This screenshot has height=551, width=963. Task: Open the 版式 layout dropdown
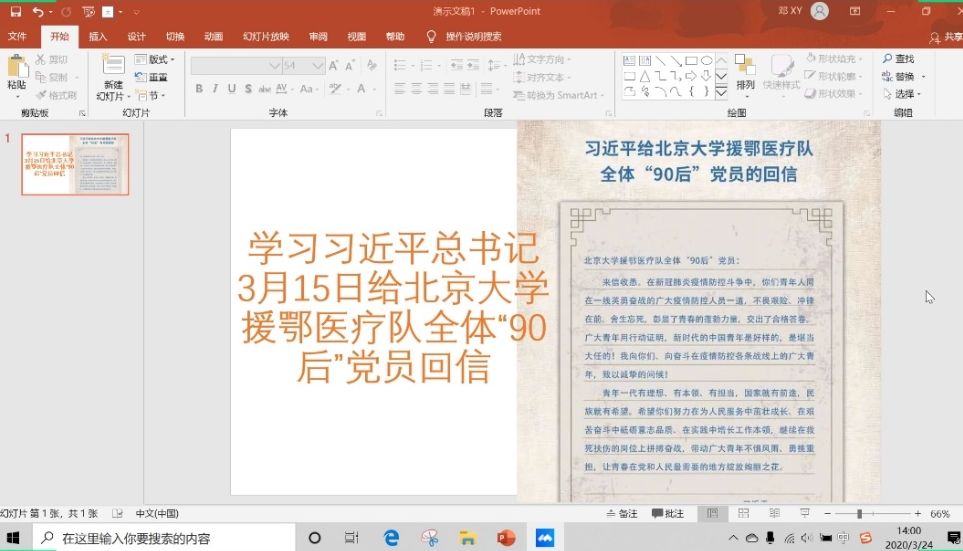pyautogui.click(x=155, y=59)
